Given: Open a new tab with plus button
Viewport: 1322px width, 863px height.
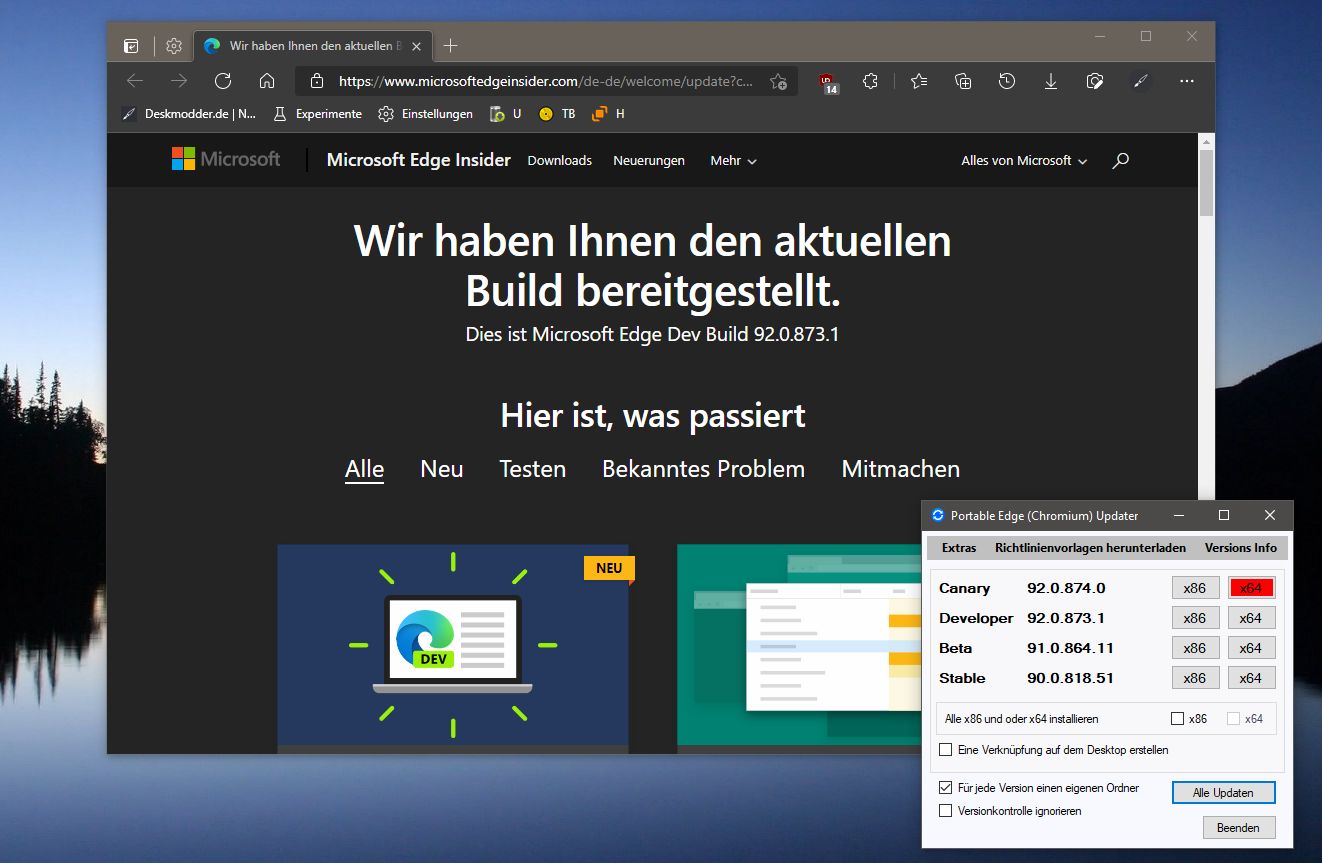Looking at the screenshot, I should click(x=451, y=46).
